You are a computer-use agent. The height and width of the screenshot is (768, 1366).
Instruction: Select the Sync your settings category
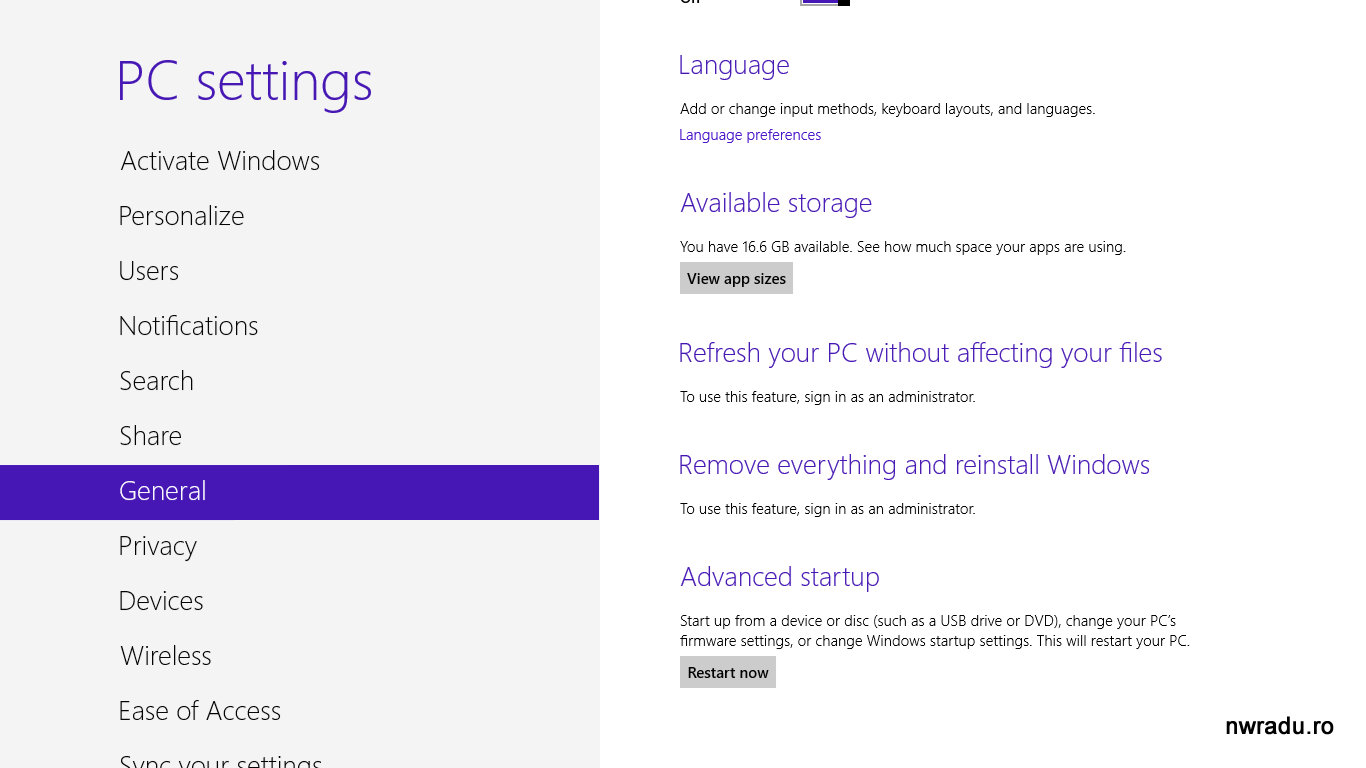point(220,760)
